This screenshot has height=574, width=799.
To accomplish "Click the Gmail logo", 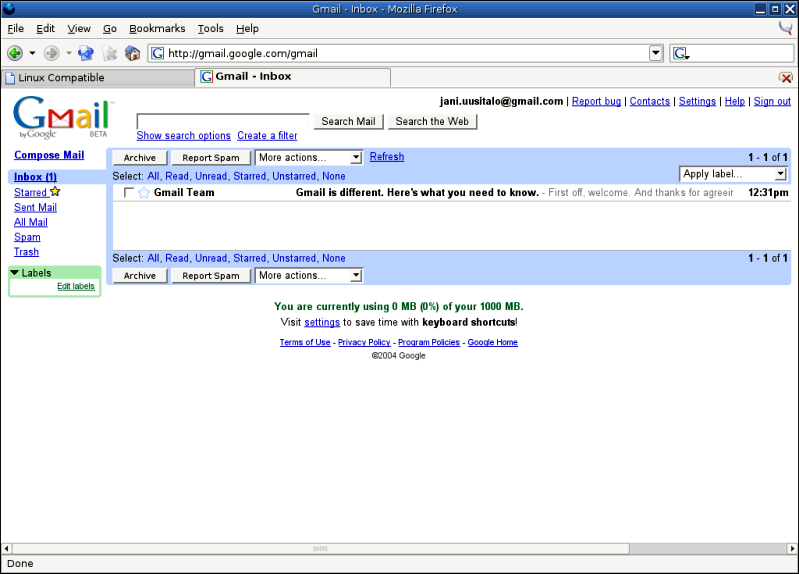I will [60, 117].
